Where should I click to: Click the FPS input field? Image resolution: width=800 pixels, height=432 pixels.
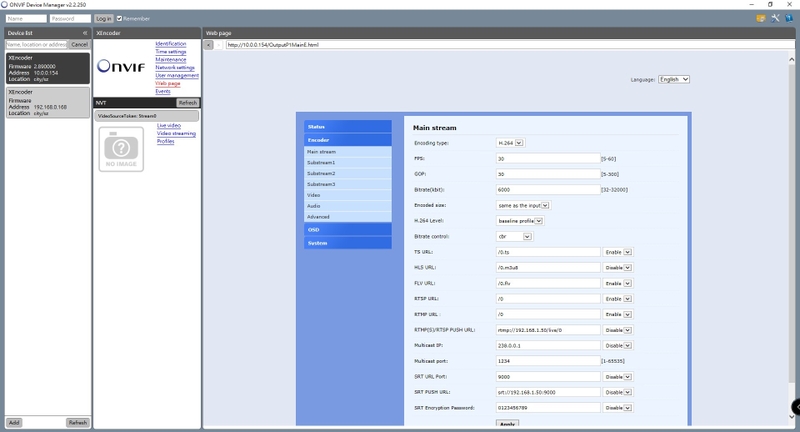pos(548,159)
